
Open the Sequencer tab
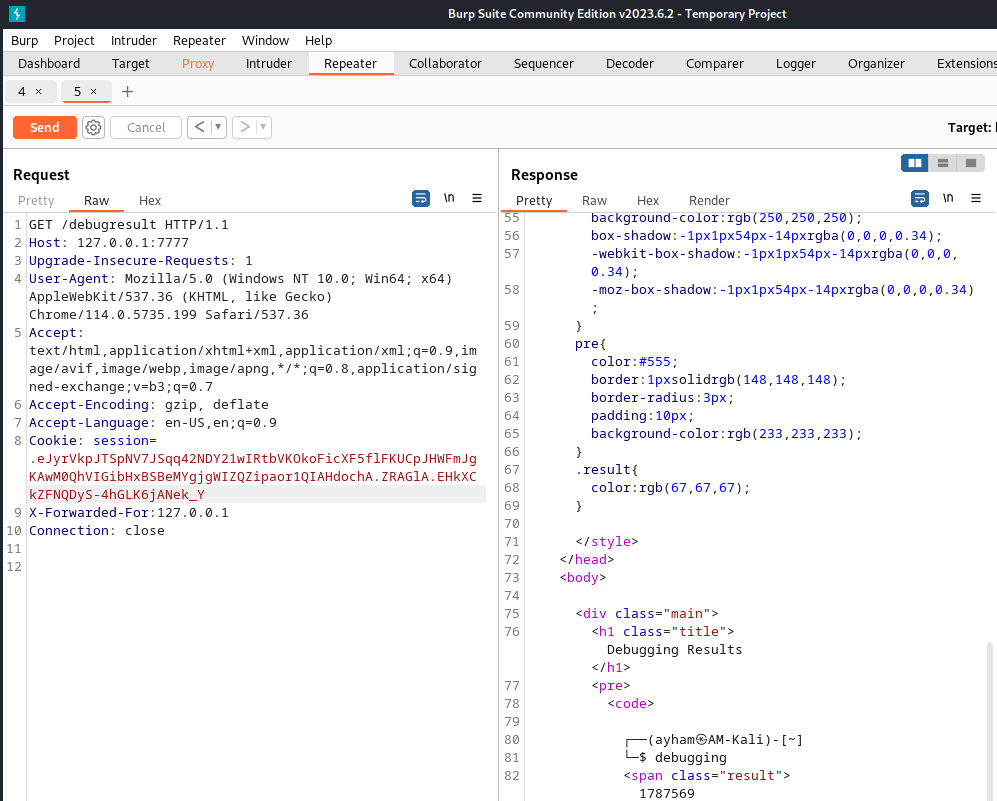tap(544, 64)
